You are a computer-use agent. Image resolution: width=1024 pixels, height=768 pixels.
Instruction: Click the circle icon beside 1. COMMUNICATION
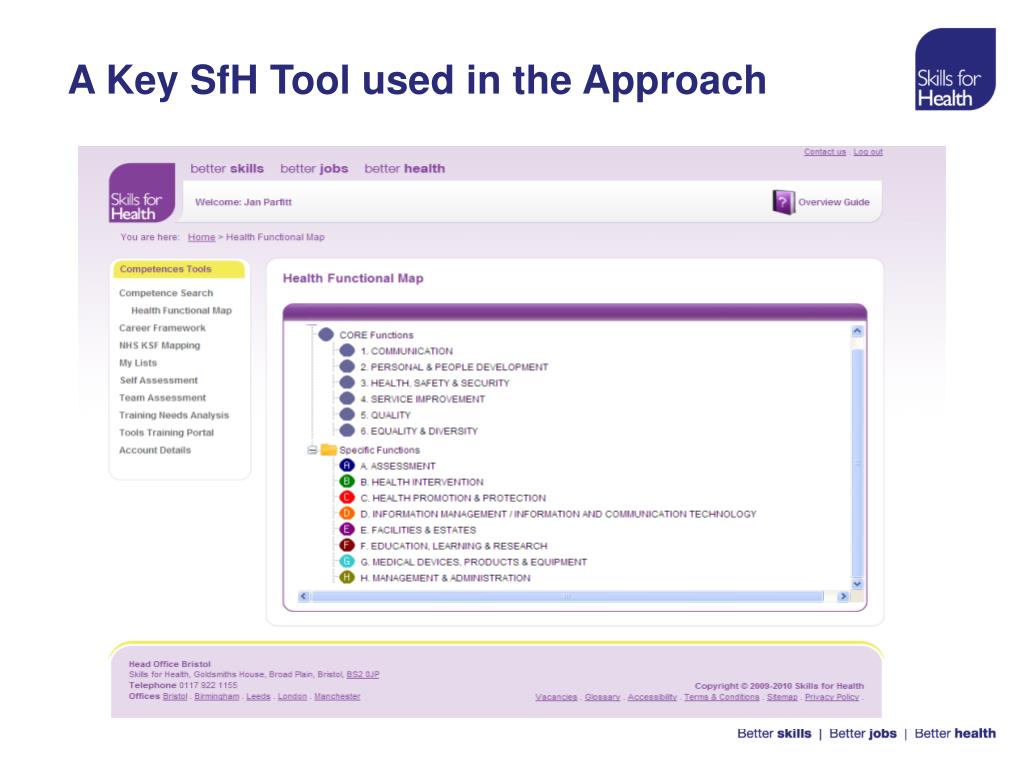[x=347, y=351]
